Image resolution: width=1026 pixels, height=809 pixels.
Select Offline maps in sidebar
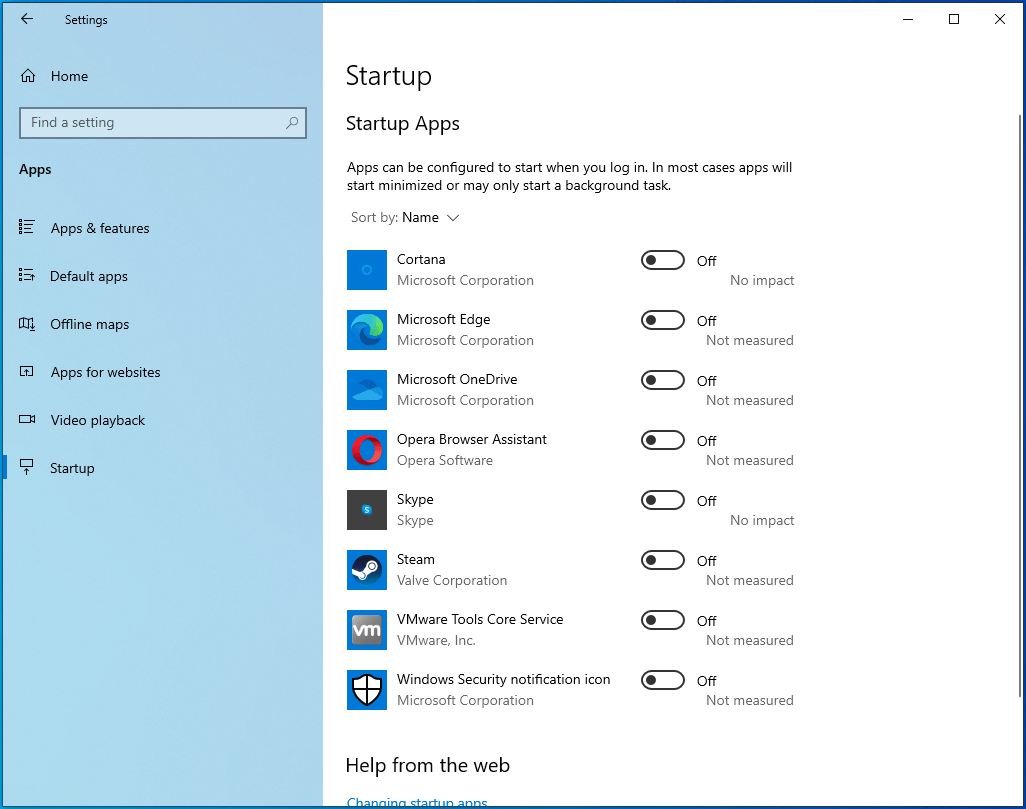click(x=89, y=325)
